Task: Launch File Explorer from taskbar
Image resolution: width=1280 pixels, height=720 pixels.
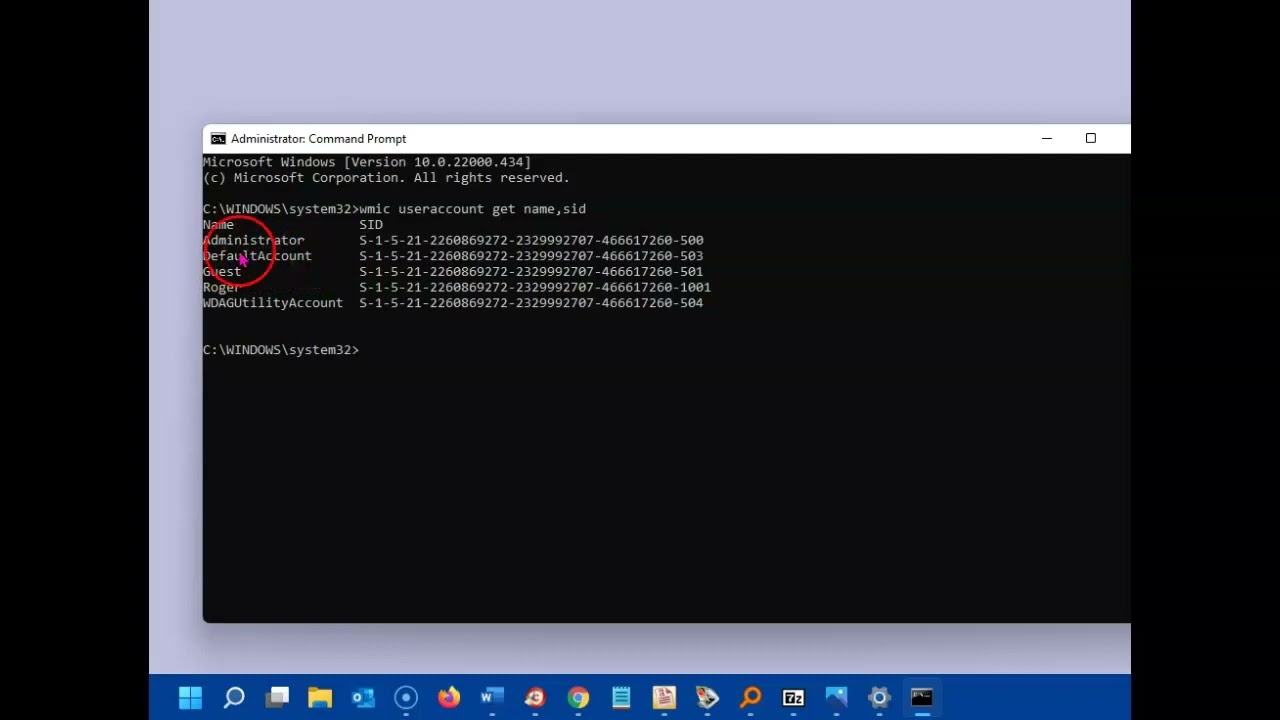Action: pos(320,697)
